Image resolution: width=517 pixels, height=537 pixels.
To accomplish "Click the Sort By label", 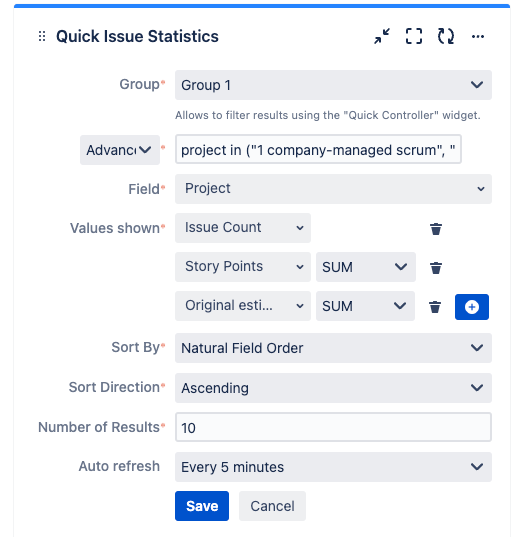I will pyautogui.click(x=136, y=348).
